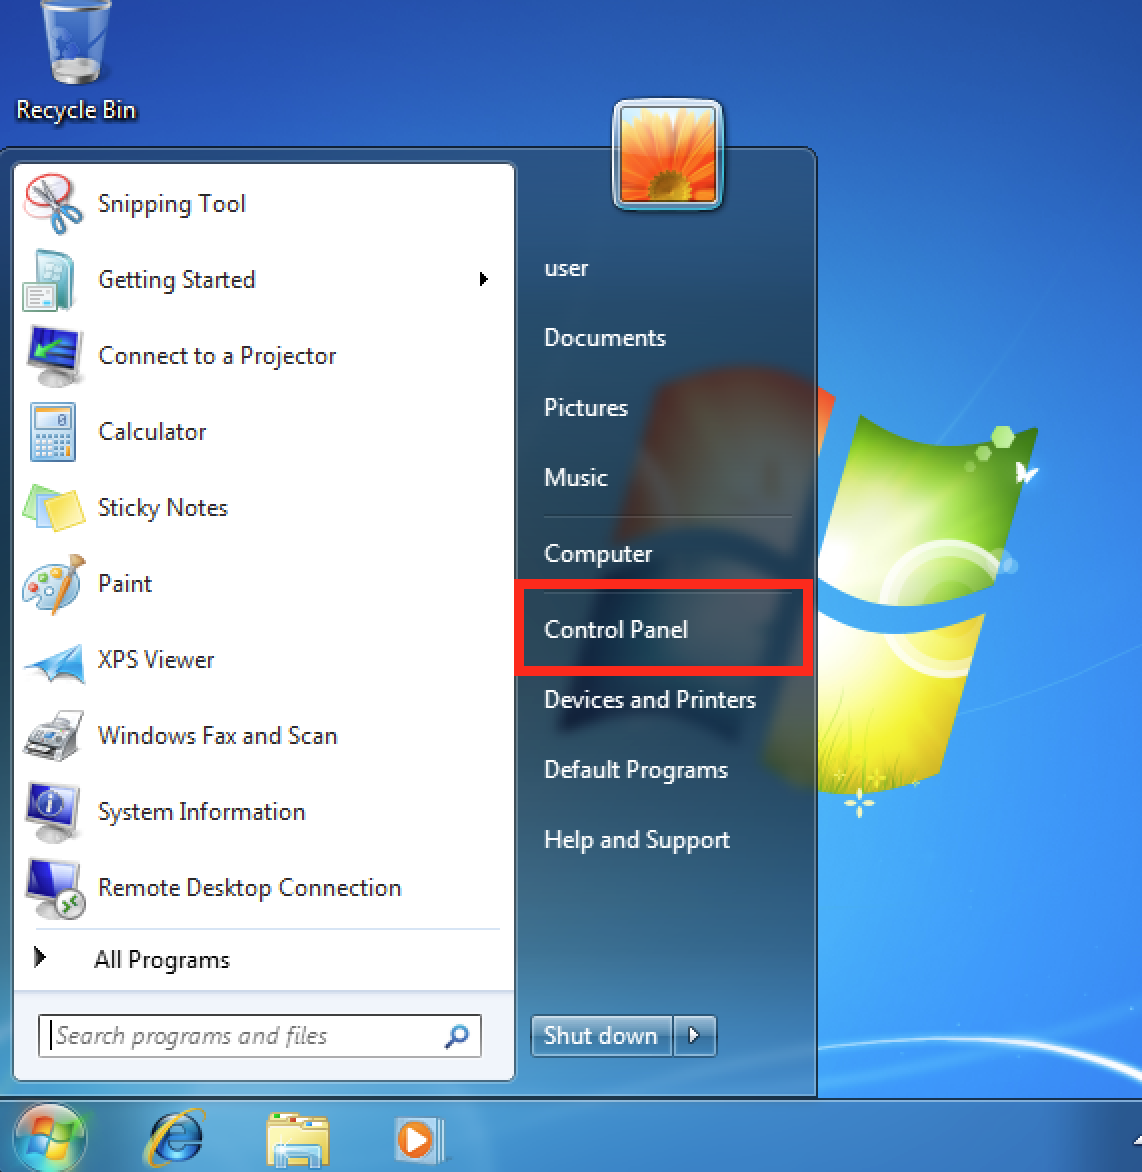This screenshot has height=1172, width=1142.
Task: Click the search magnifier icon
Action: pos(457,1036)
